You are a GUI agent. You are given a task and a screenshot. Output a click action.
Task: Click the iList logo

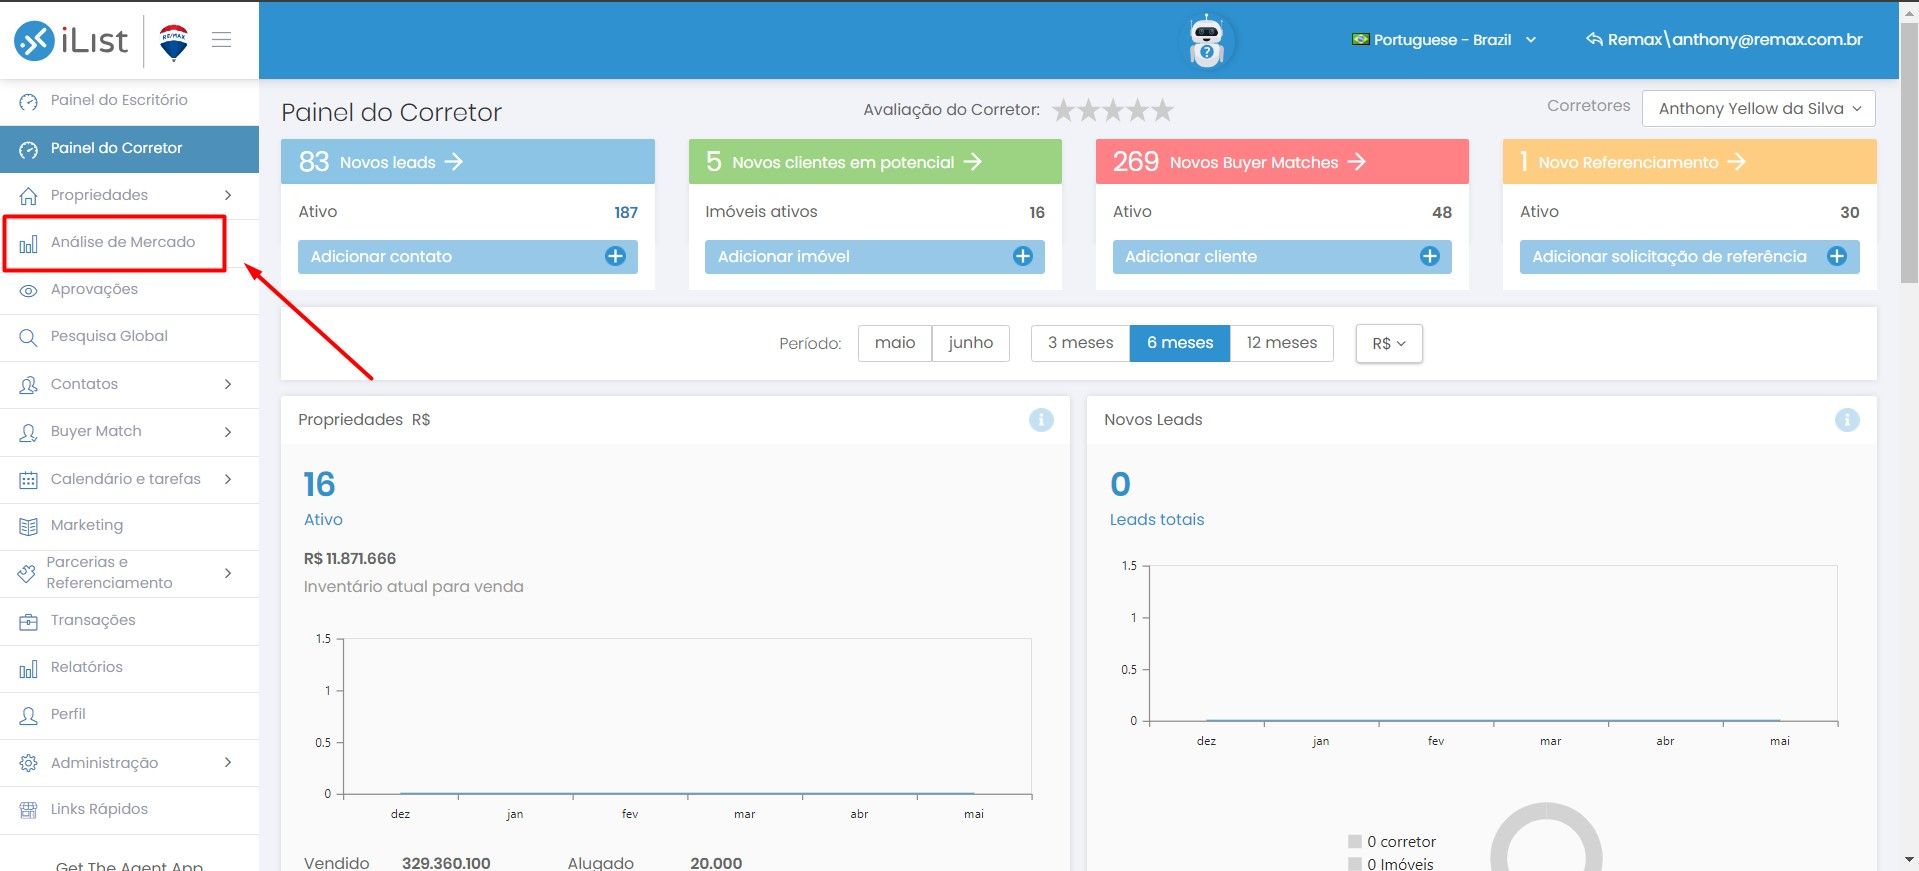tap(71, 40)
